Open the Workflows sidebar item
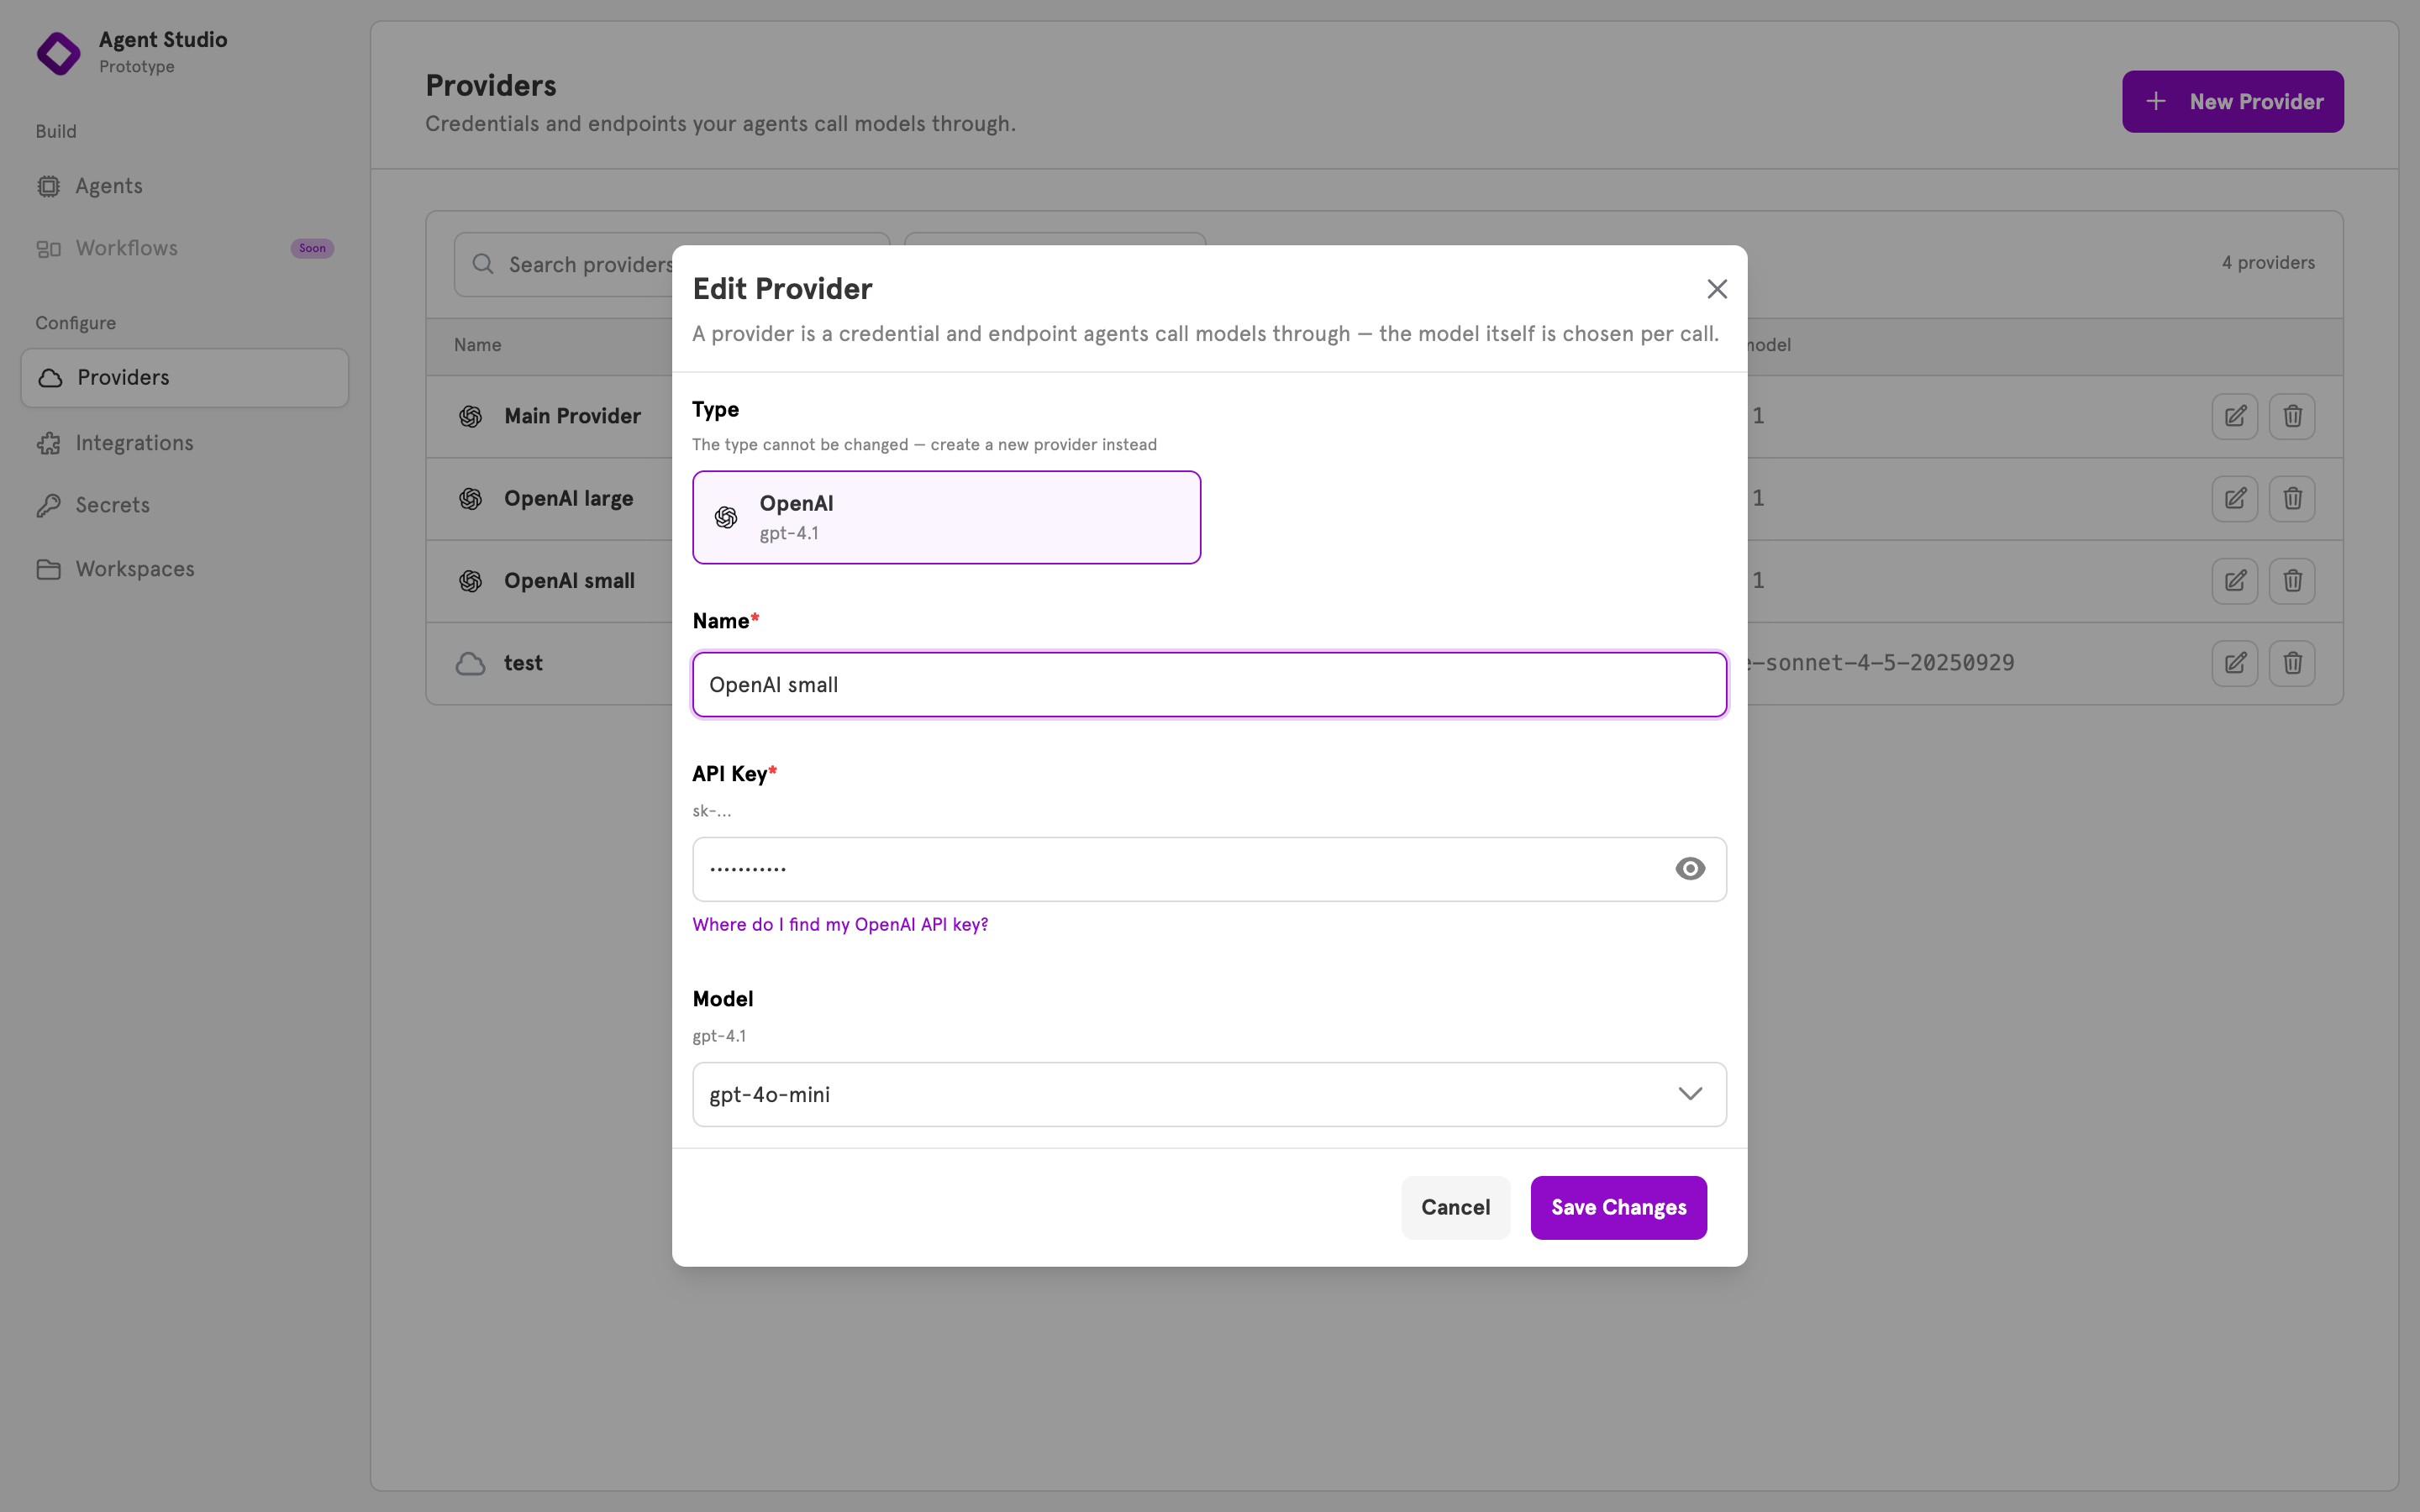2420x1512 pixels. 185,248
